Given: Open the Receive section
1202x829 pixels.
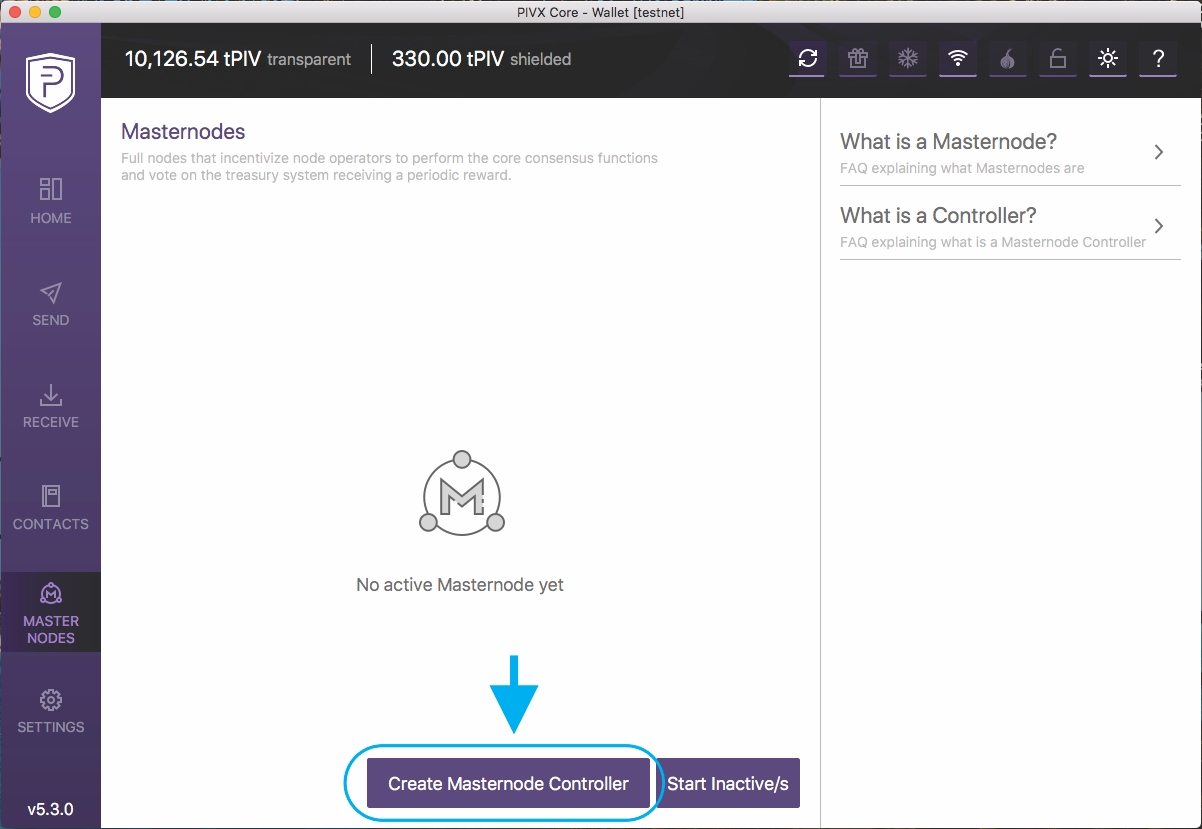Looking at the screenshot, I should click(51, 406).
